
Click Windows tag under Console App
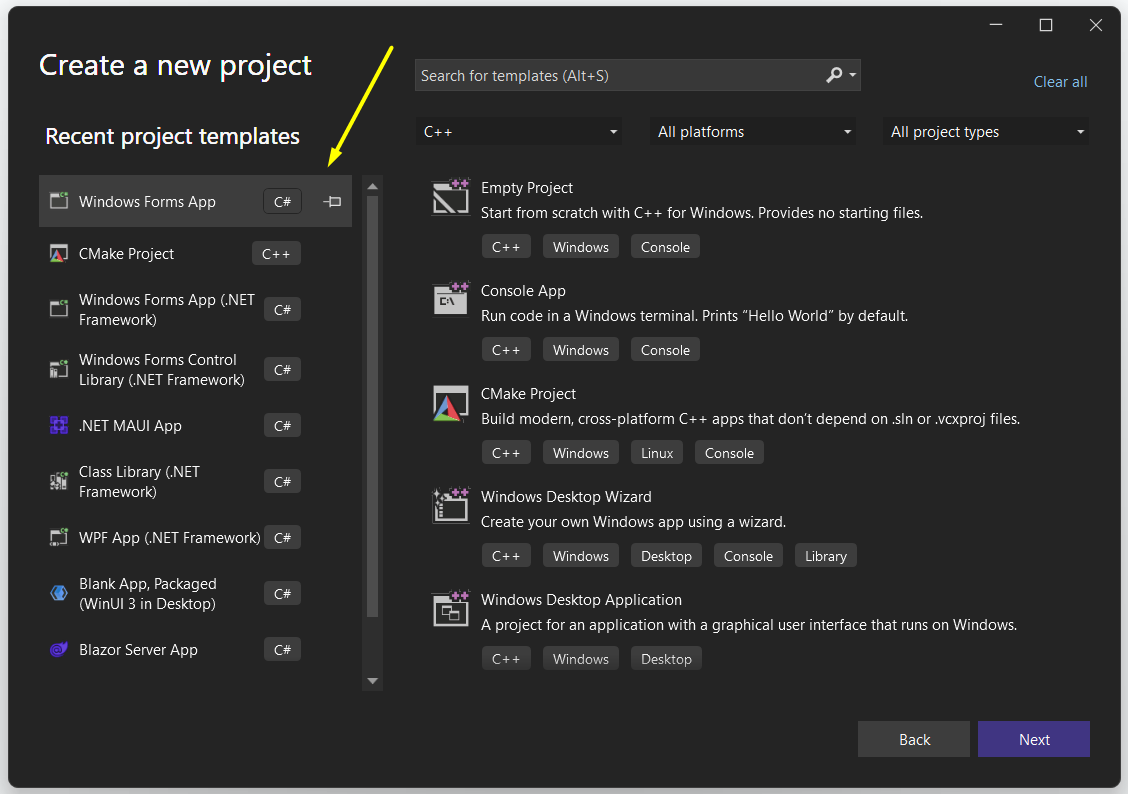(581, 350)
